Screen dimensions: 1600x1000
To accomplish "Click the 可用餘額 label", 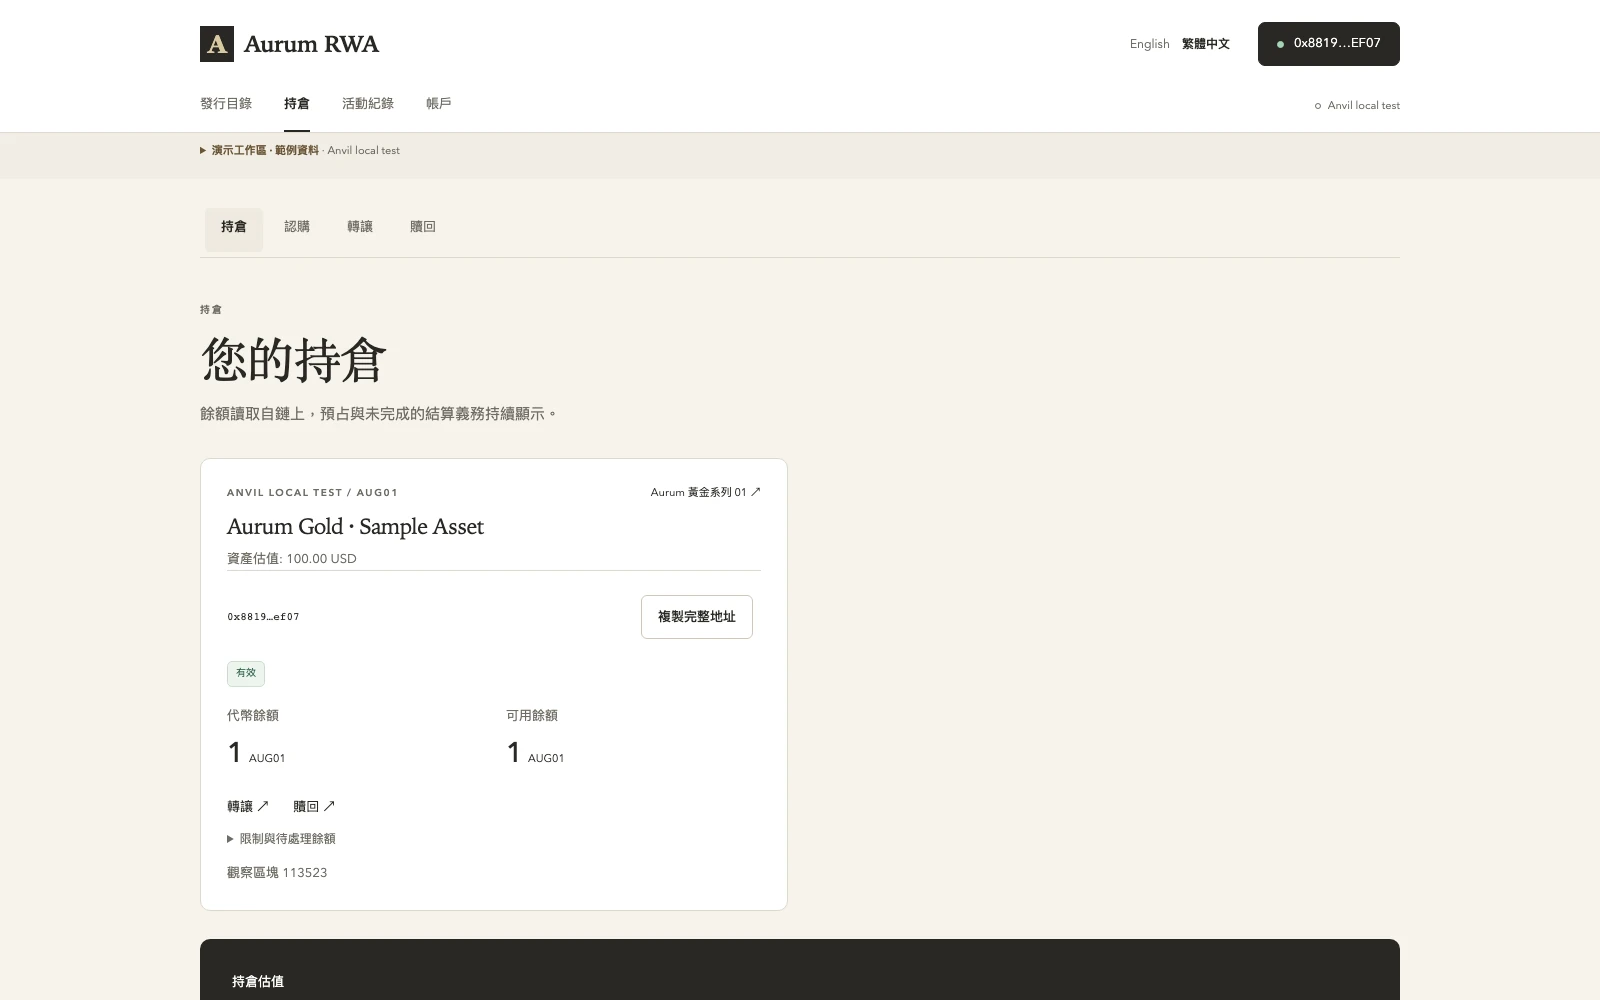I will pos(532,716).
